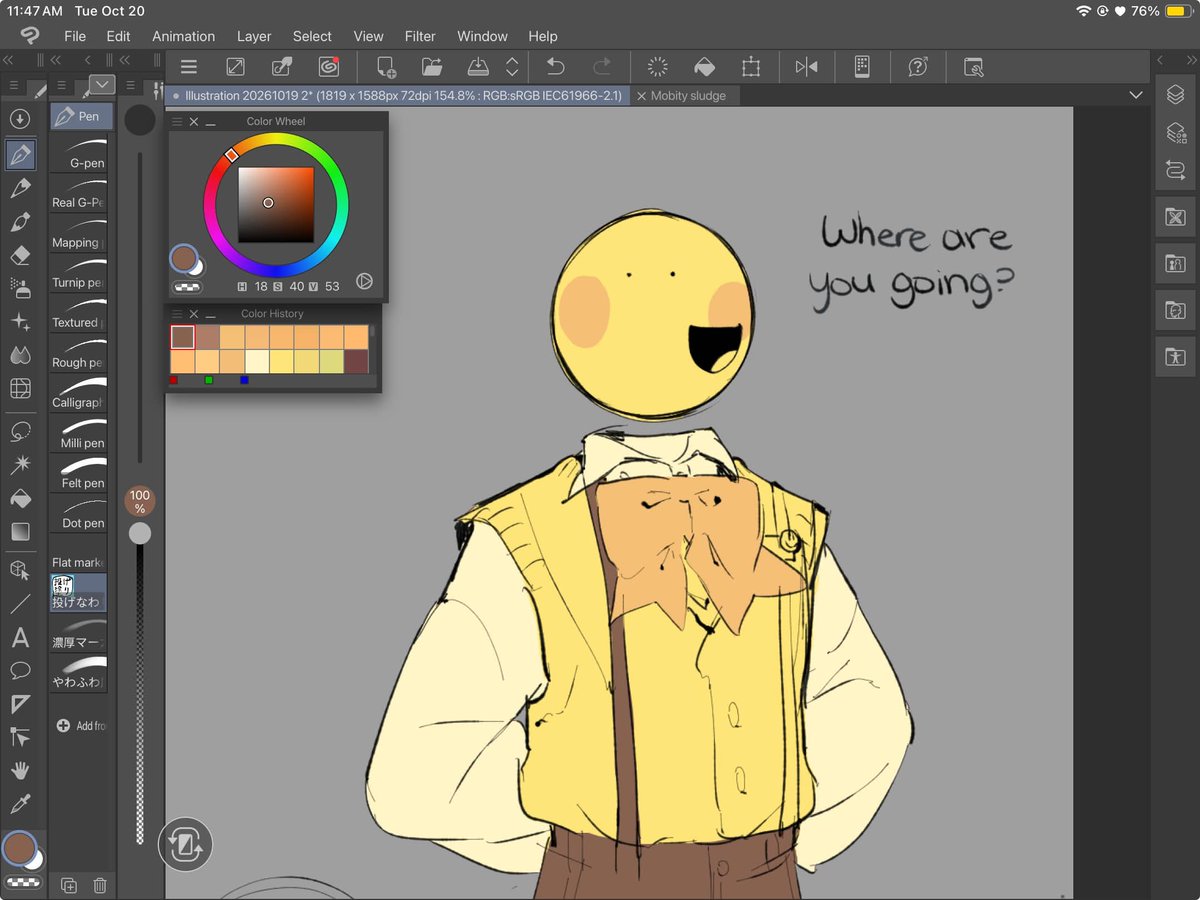Open the command bar hamburger menu
Image resolution: width=1200 pixels, height=900 pixels.
pos(188,67)
